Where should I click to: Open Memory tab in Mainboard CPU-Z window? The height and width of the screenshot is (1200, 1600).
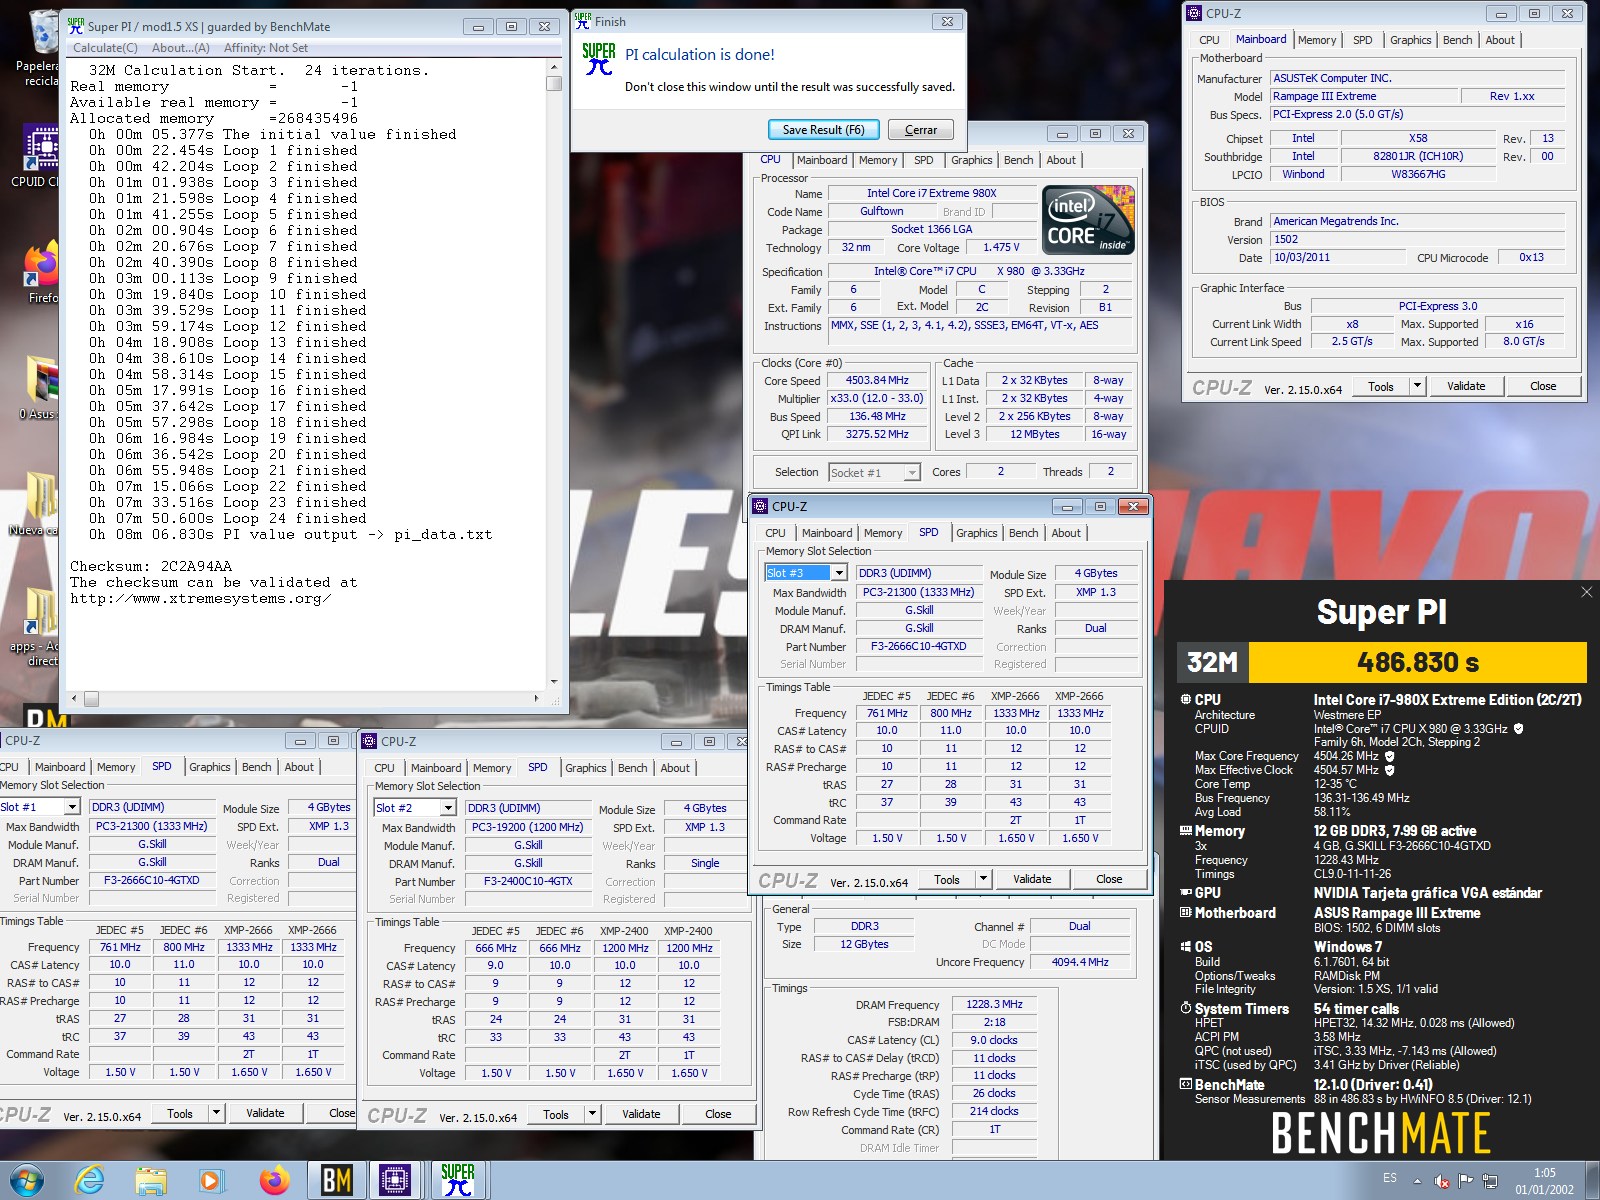pos(1316,40)
